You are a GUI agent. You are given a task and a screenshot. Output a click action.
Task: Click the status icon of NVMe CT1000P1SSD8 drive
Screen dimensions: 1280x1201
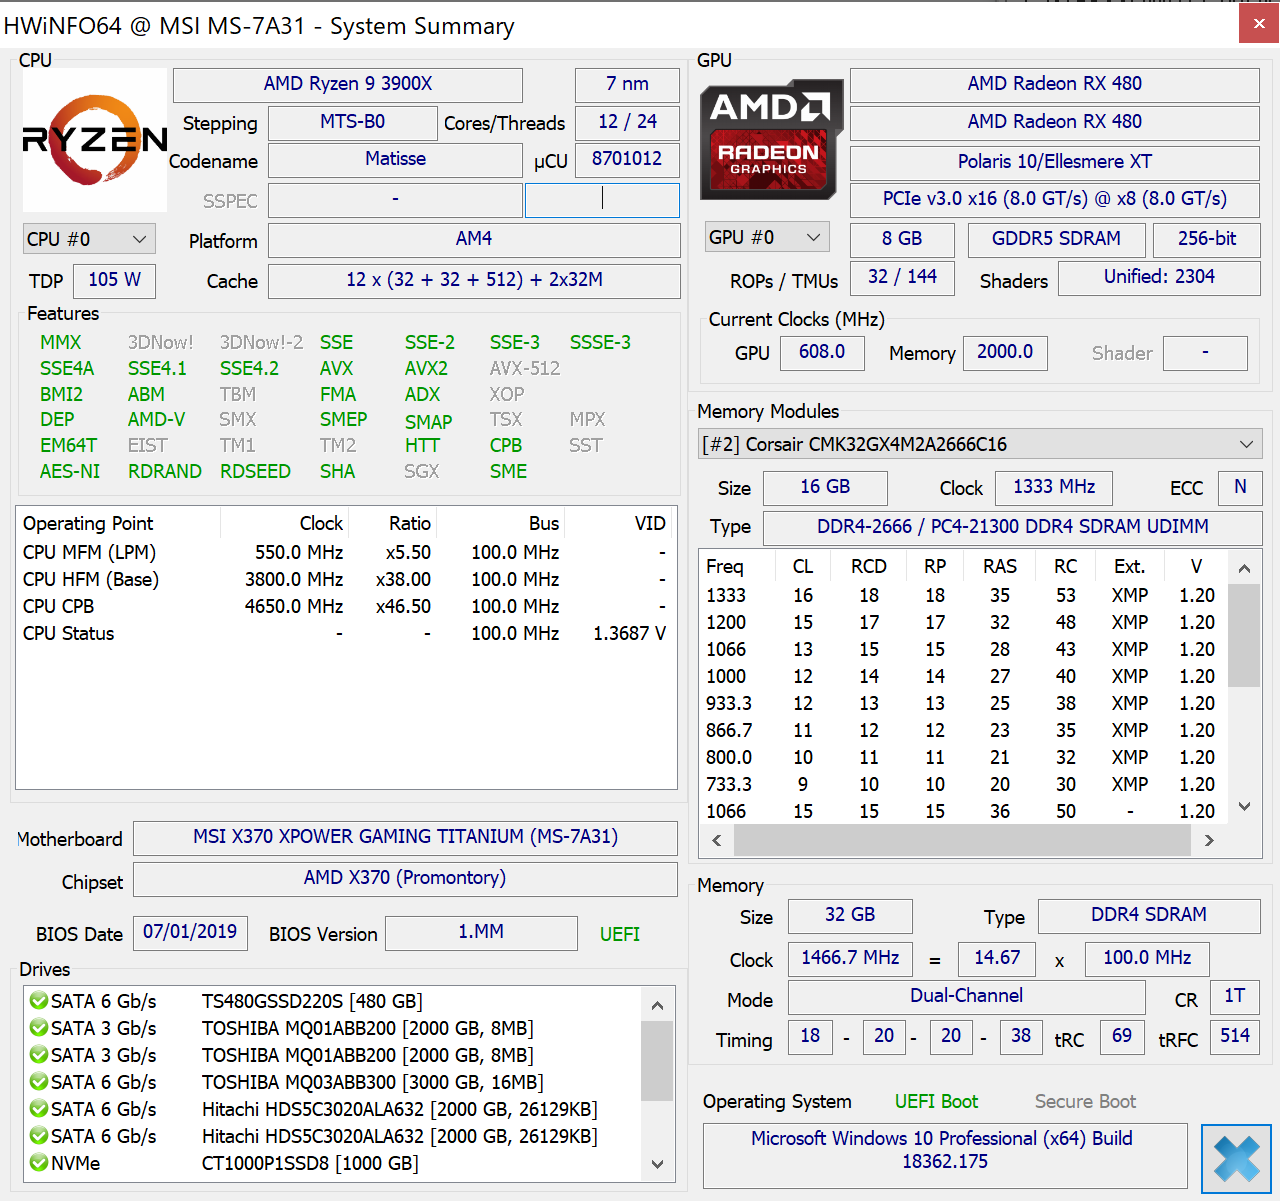pos(39,1163)
